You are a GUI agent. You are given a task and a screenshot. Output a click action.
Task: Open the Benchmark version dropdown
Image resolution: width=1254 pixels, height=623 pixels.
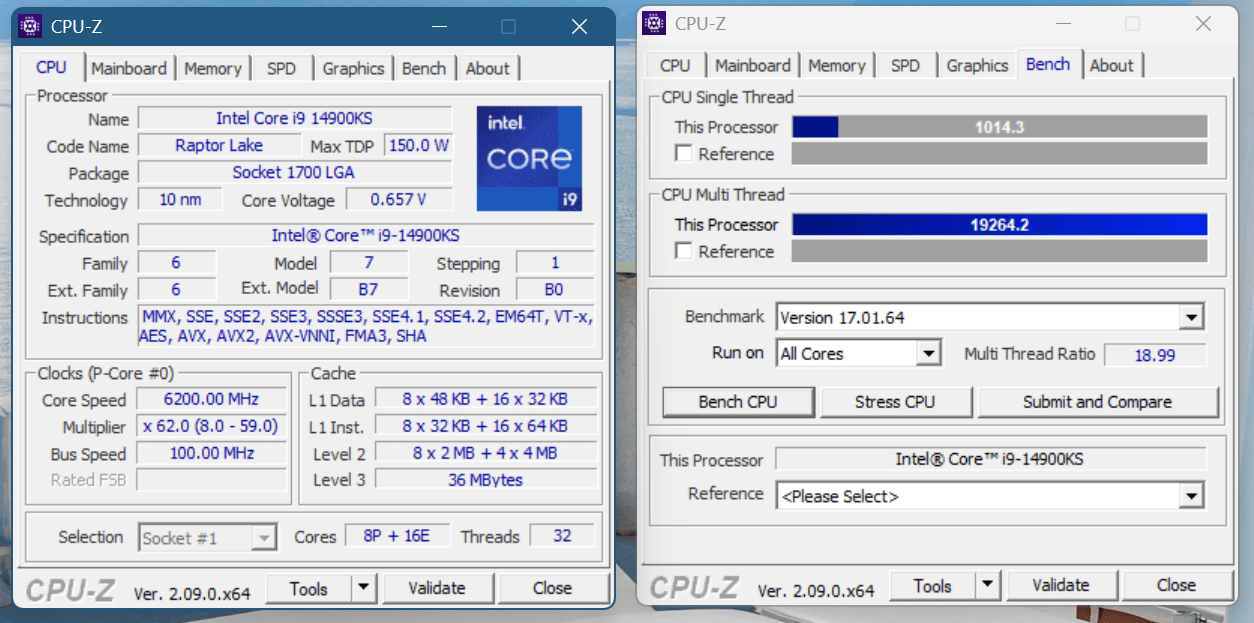1191,318
